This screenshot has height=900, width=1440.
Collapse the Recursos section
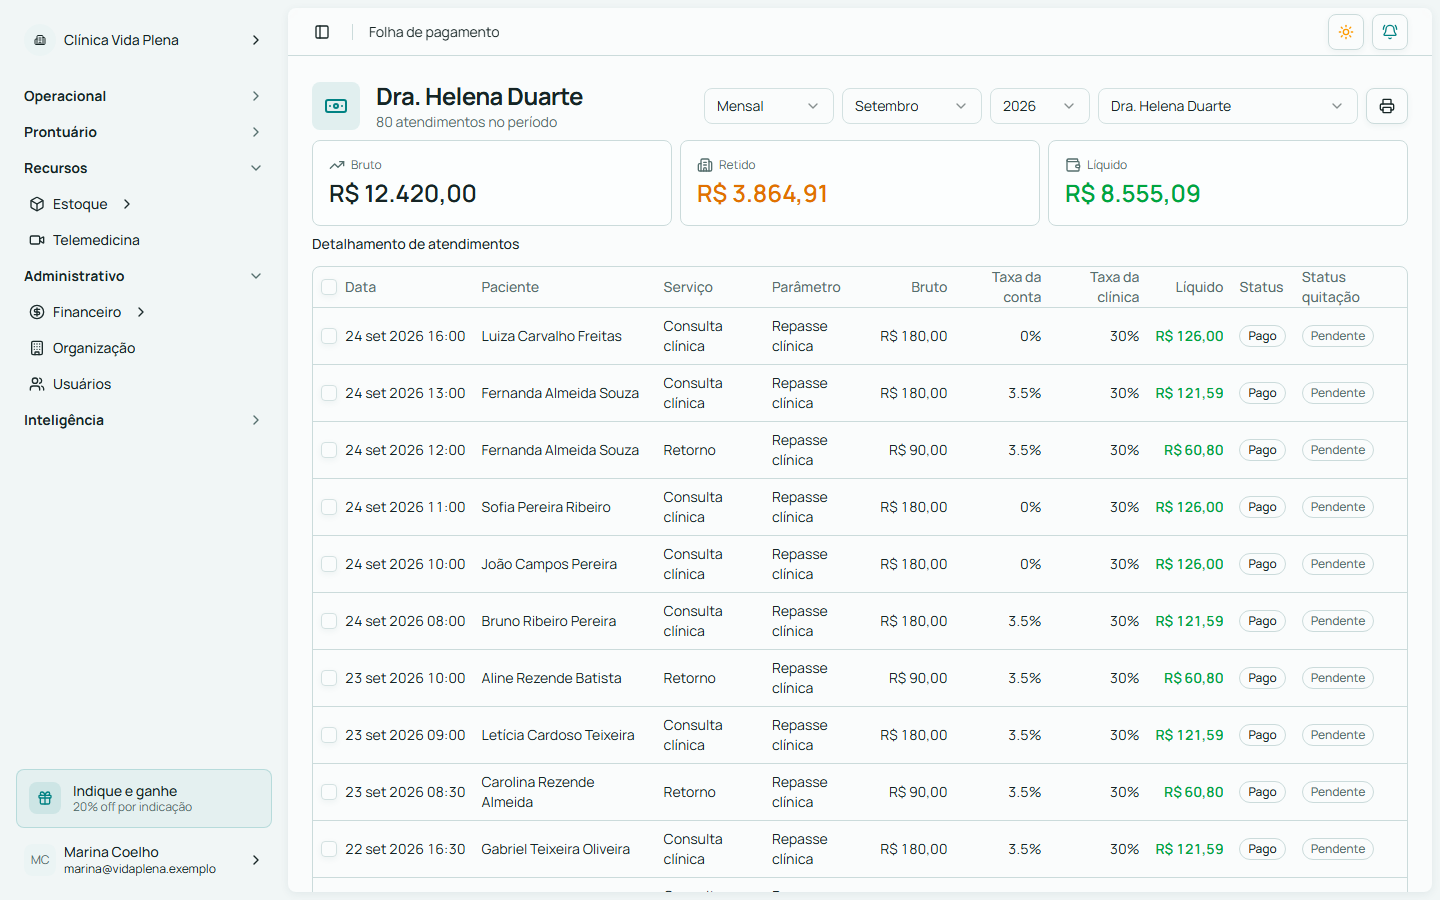[144, 168]
